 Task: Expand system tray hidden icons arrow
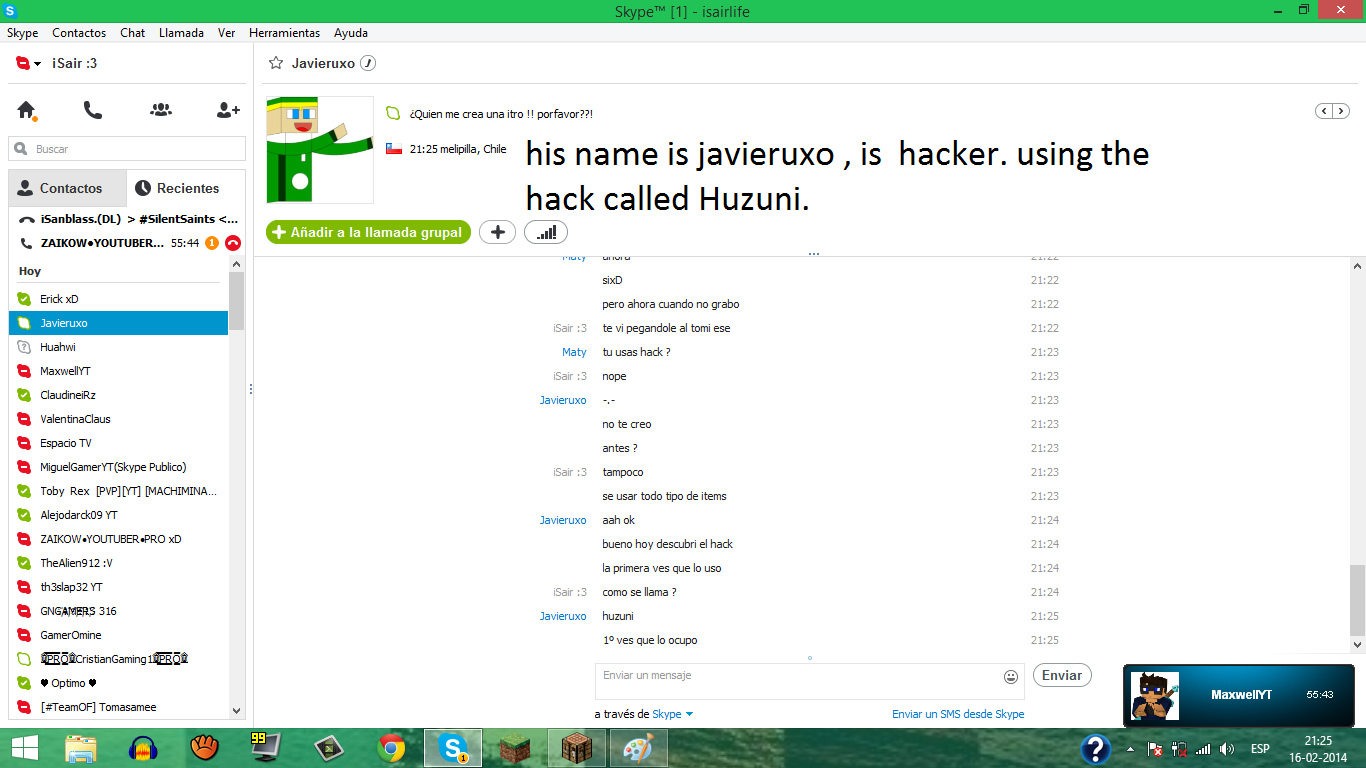(x=1130, y=749)
